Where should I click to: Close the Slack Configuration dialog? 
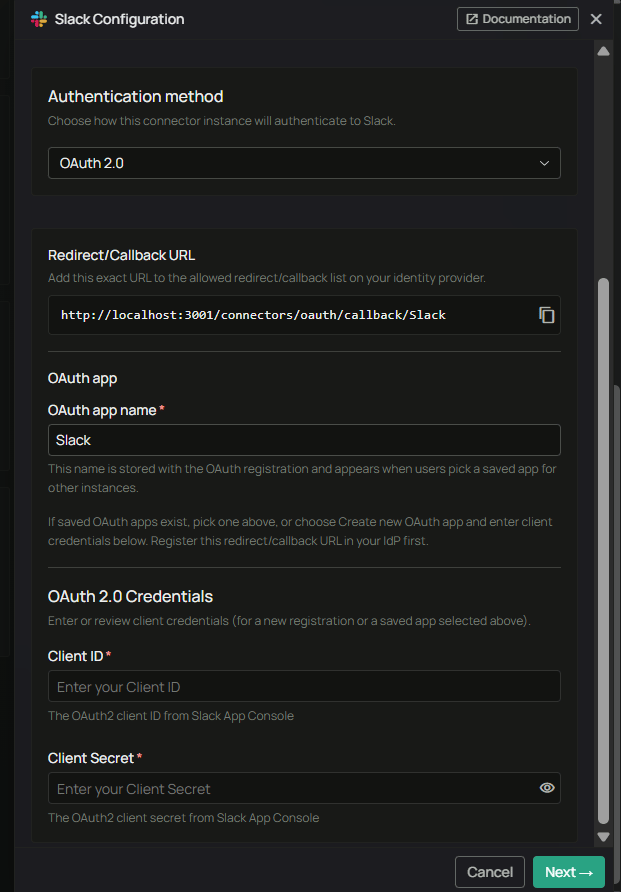pos(596,19)
